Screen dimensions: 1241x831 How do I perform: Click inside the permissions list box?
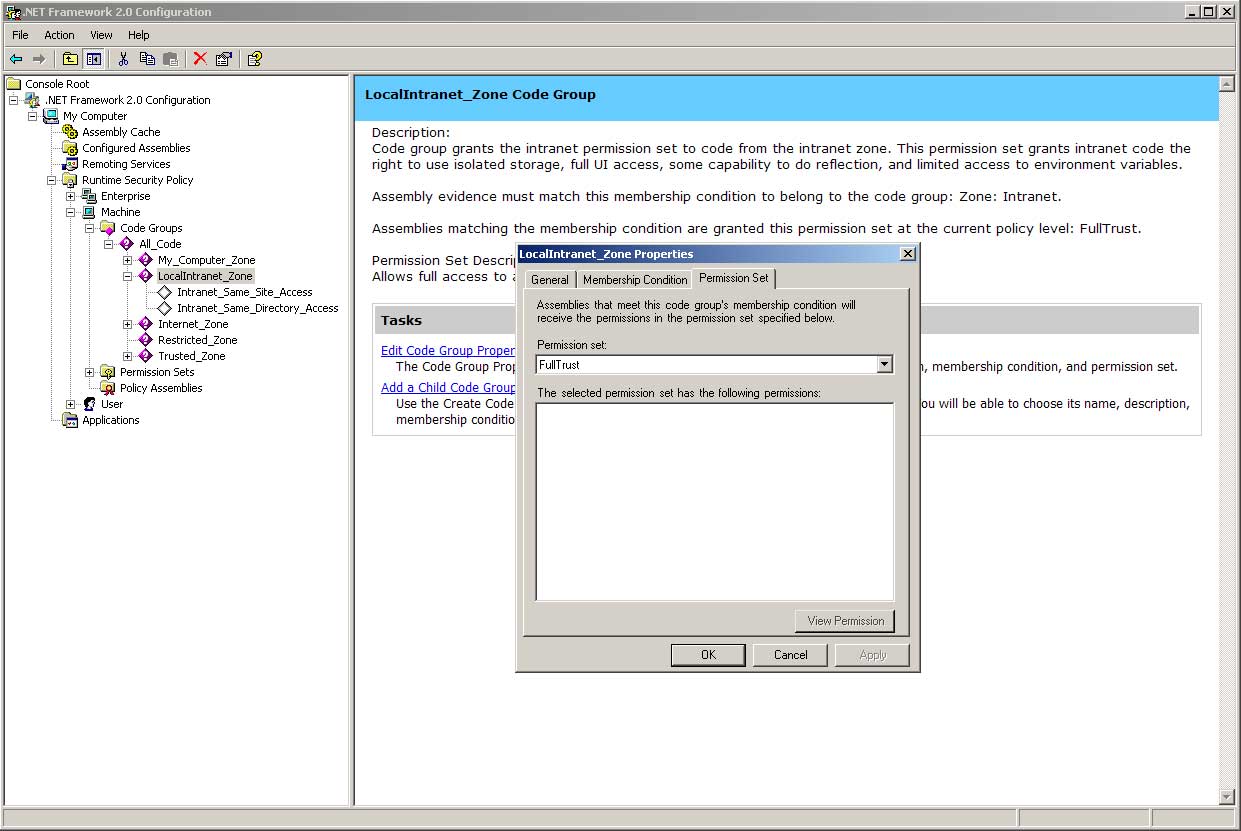714,502
